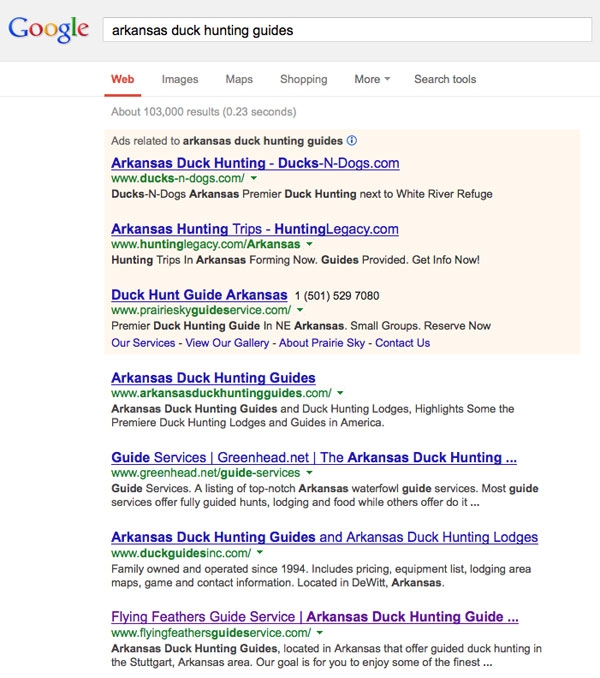Click green URL www.greenhead.net/guide-services
This screenshot has width=600, height=678.
[x=206, y=473]
